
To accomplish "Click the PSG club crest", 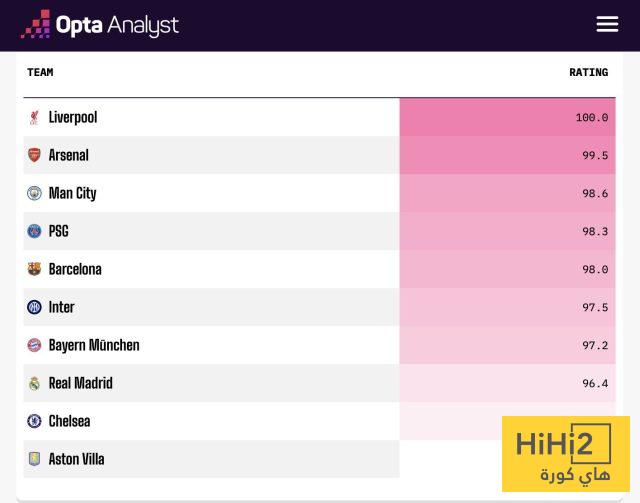I will click(x=34, y=232).
